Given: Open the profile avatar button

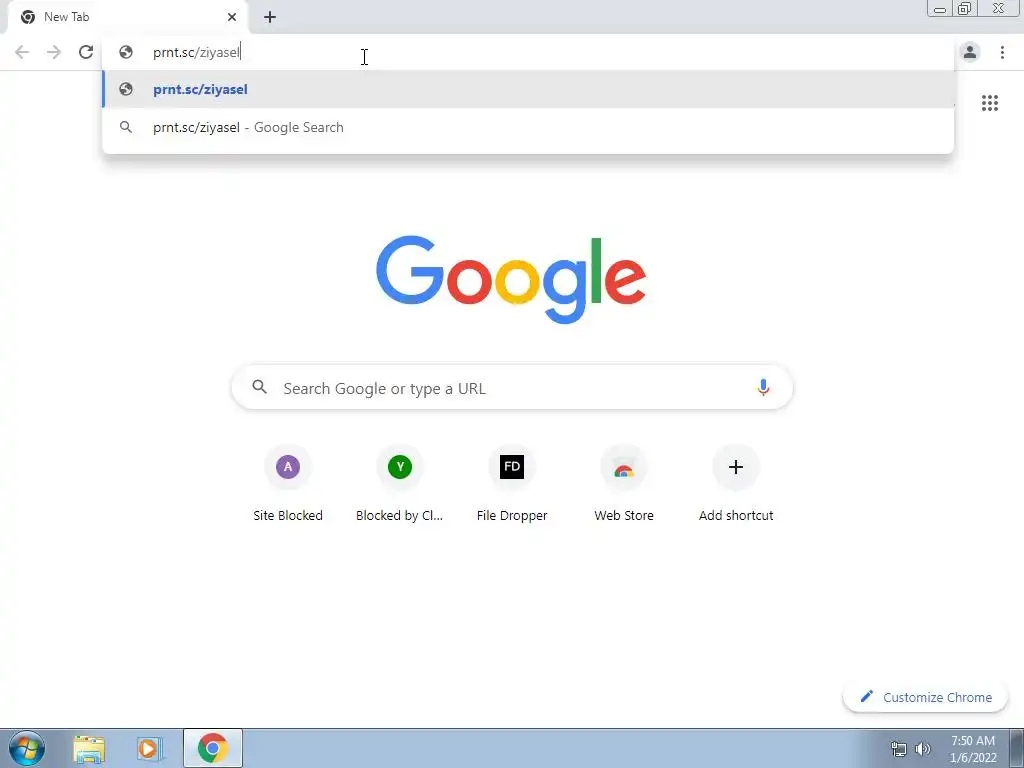Looking at the screenshot, I should tap(970, 52).
